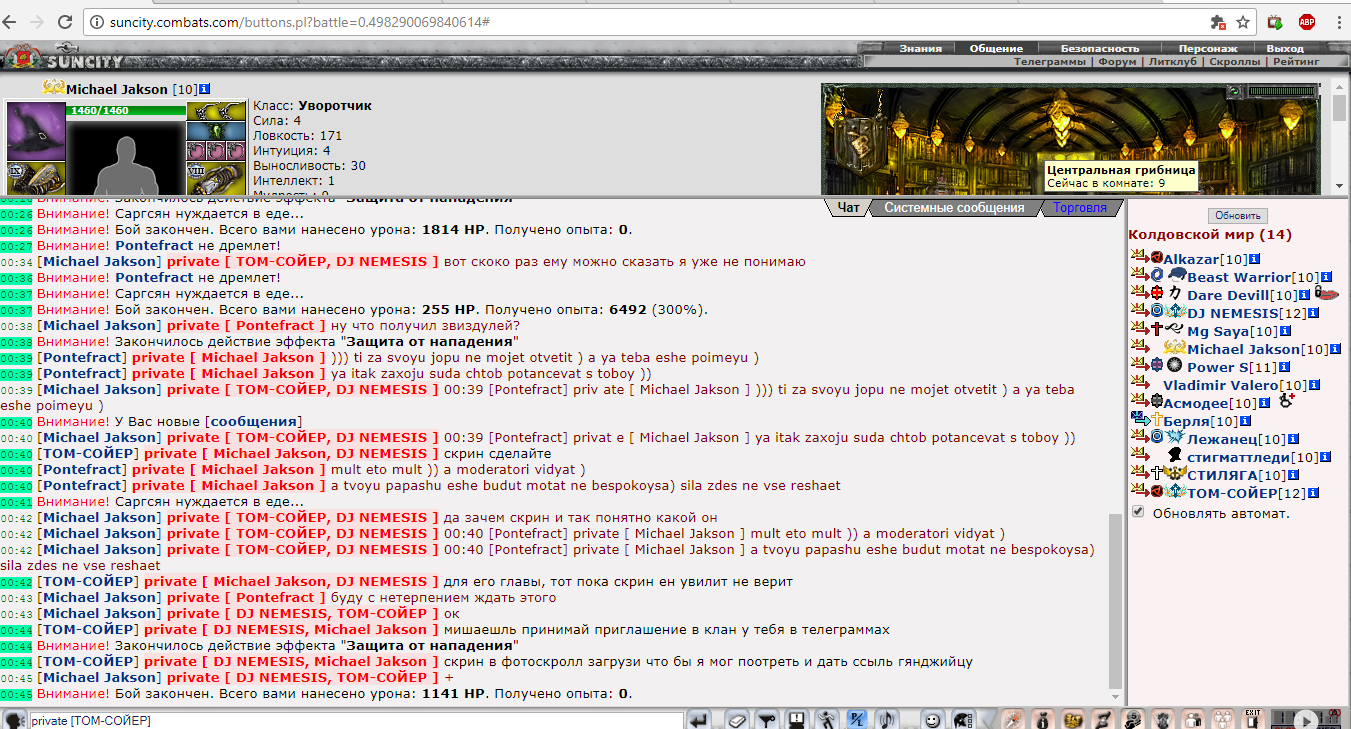The width and height of the screenshot is (1351, 729).
Task: Click player name 'Асмодее' in list
Action: coord(1195,403)
